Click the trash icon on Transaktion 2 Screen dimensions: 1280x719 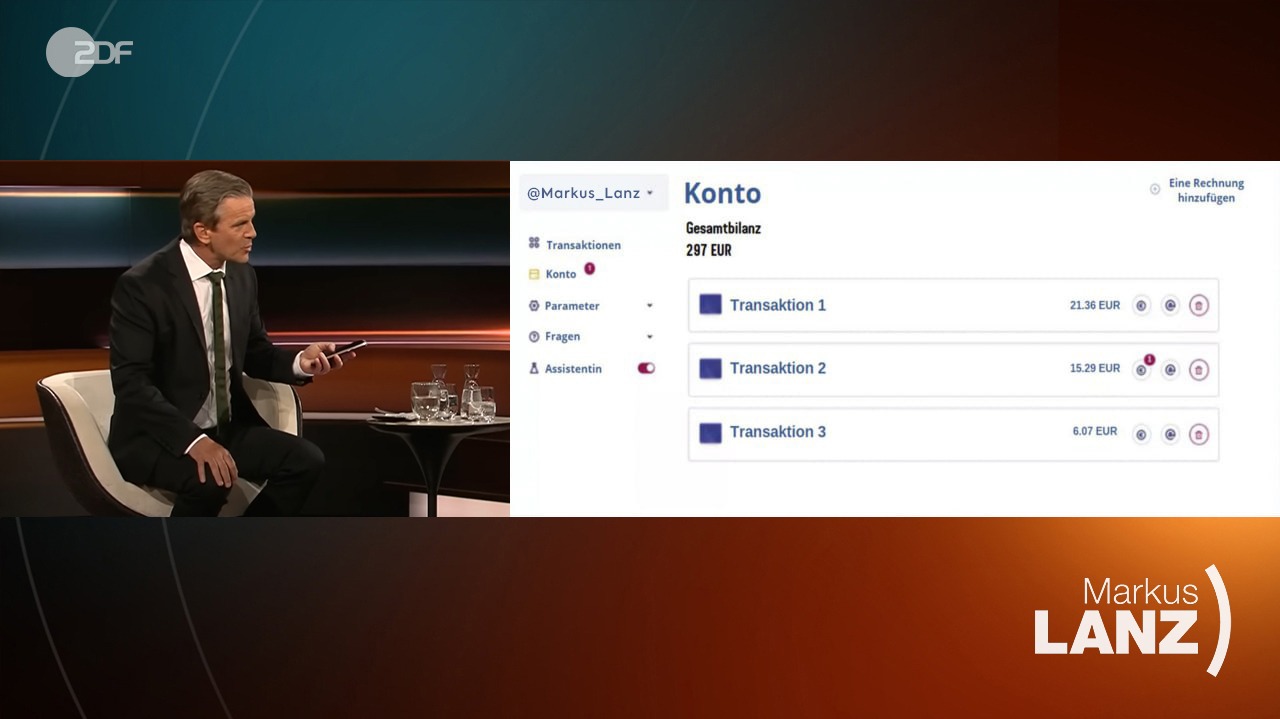tap(1198, 370)
